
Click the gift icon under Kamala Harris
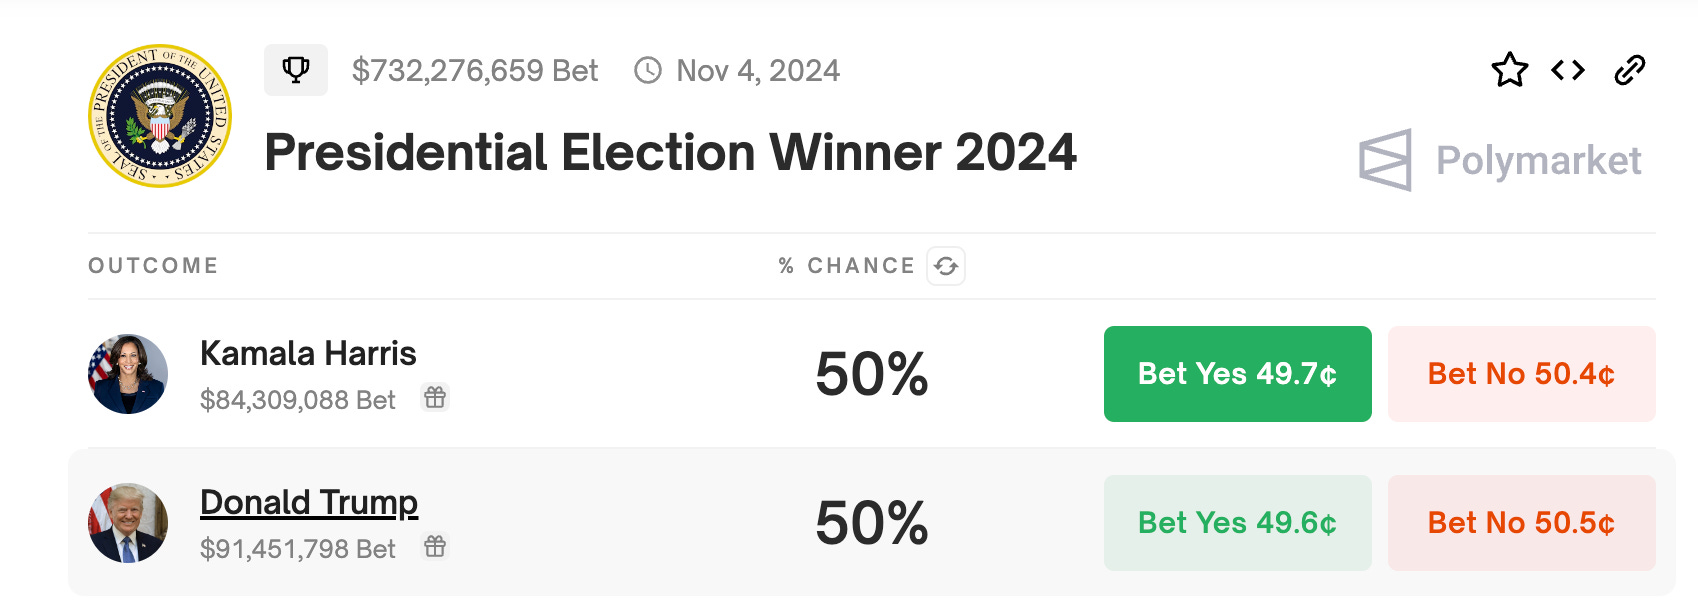click(x=435, y=398)
